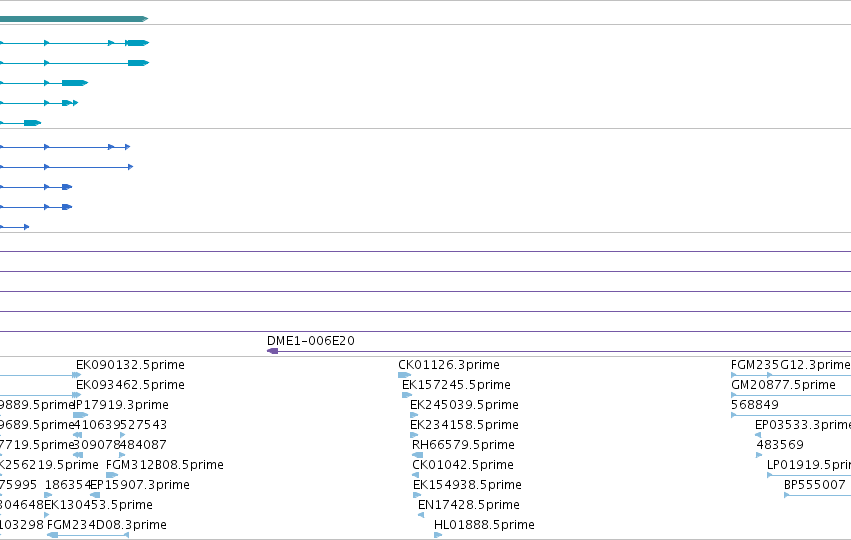Click the arrow glyph under CK01126.3prime
Viewport: 851px width, 540px height.
point(404,375)
